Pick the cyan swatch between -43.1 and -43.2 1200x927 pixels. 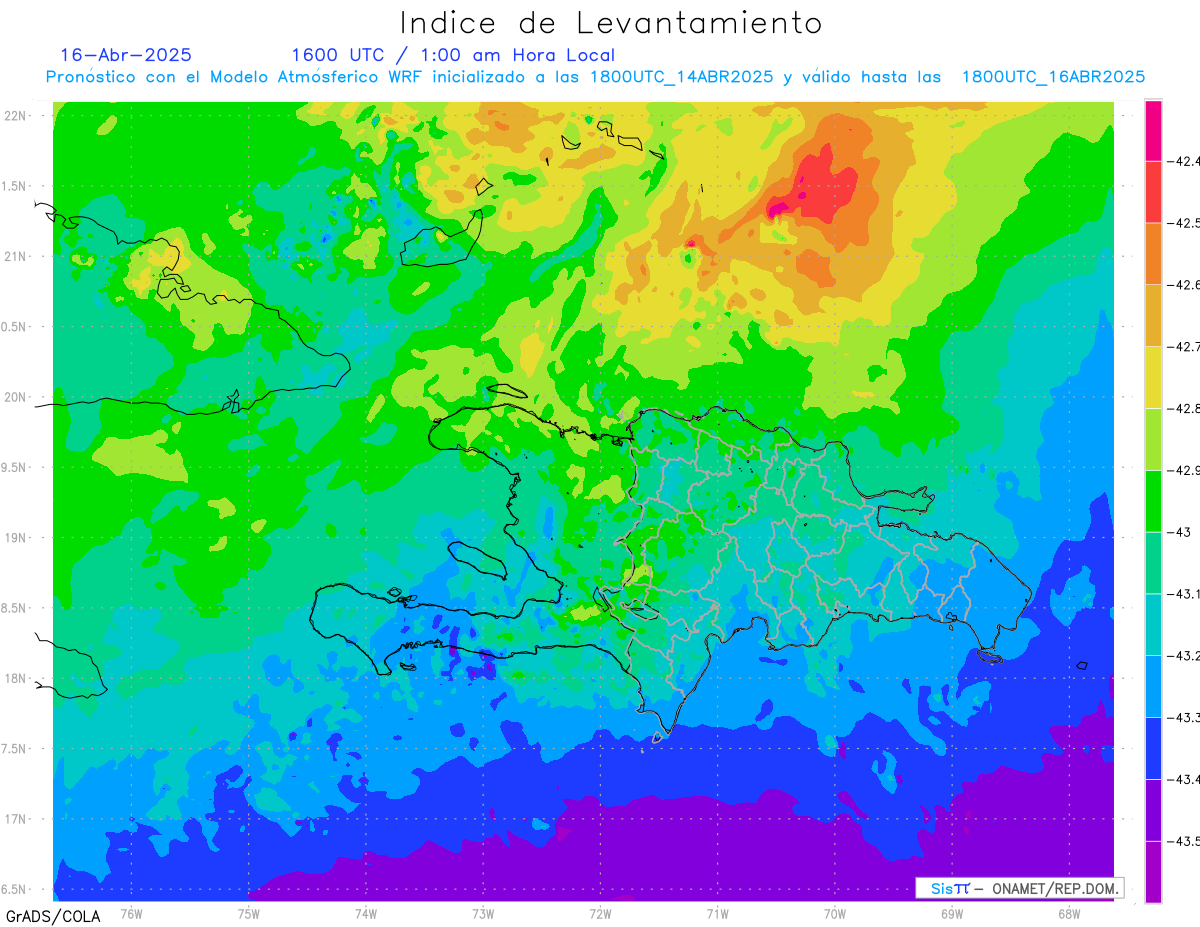click(1153, 625)
